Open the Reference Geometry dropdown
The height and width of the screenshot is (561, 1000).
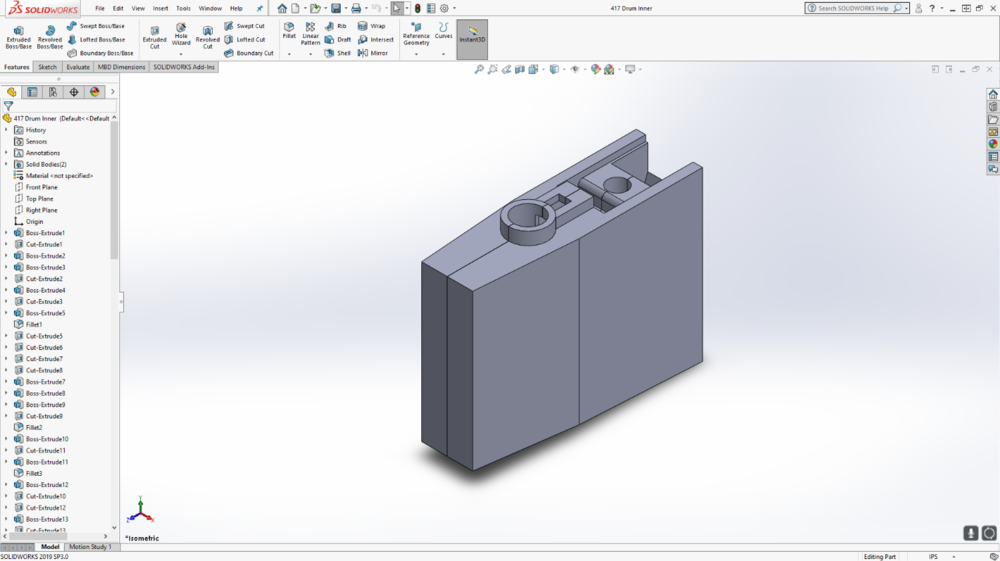tap(416, 53)
